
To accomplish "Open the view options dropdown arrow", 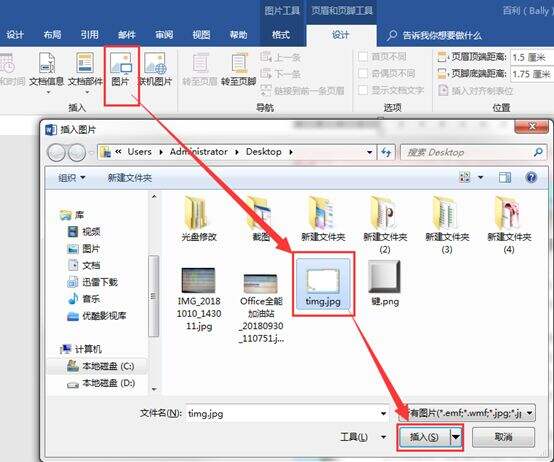I will (481, 177).
